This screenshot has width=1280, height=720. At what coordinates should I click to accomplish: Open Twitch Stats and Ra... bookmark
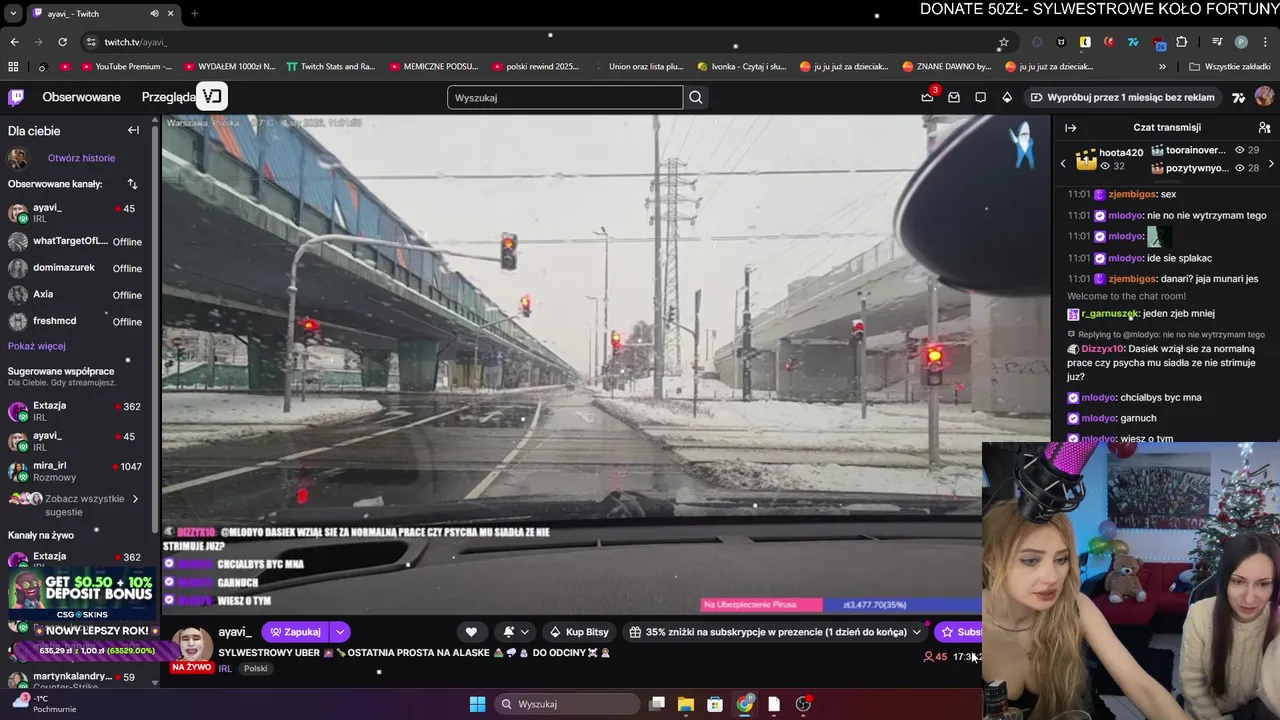330,67
